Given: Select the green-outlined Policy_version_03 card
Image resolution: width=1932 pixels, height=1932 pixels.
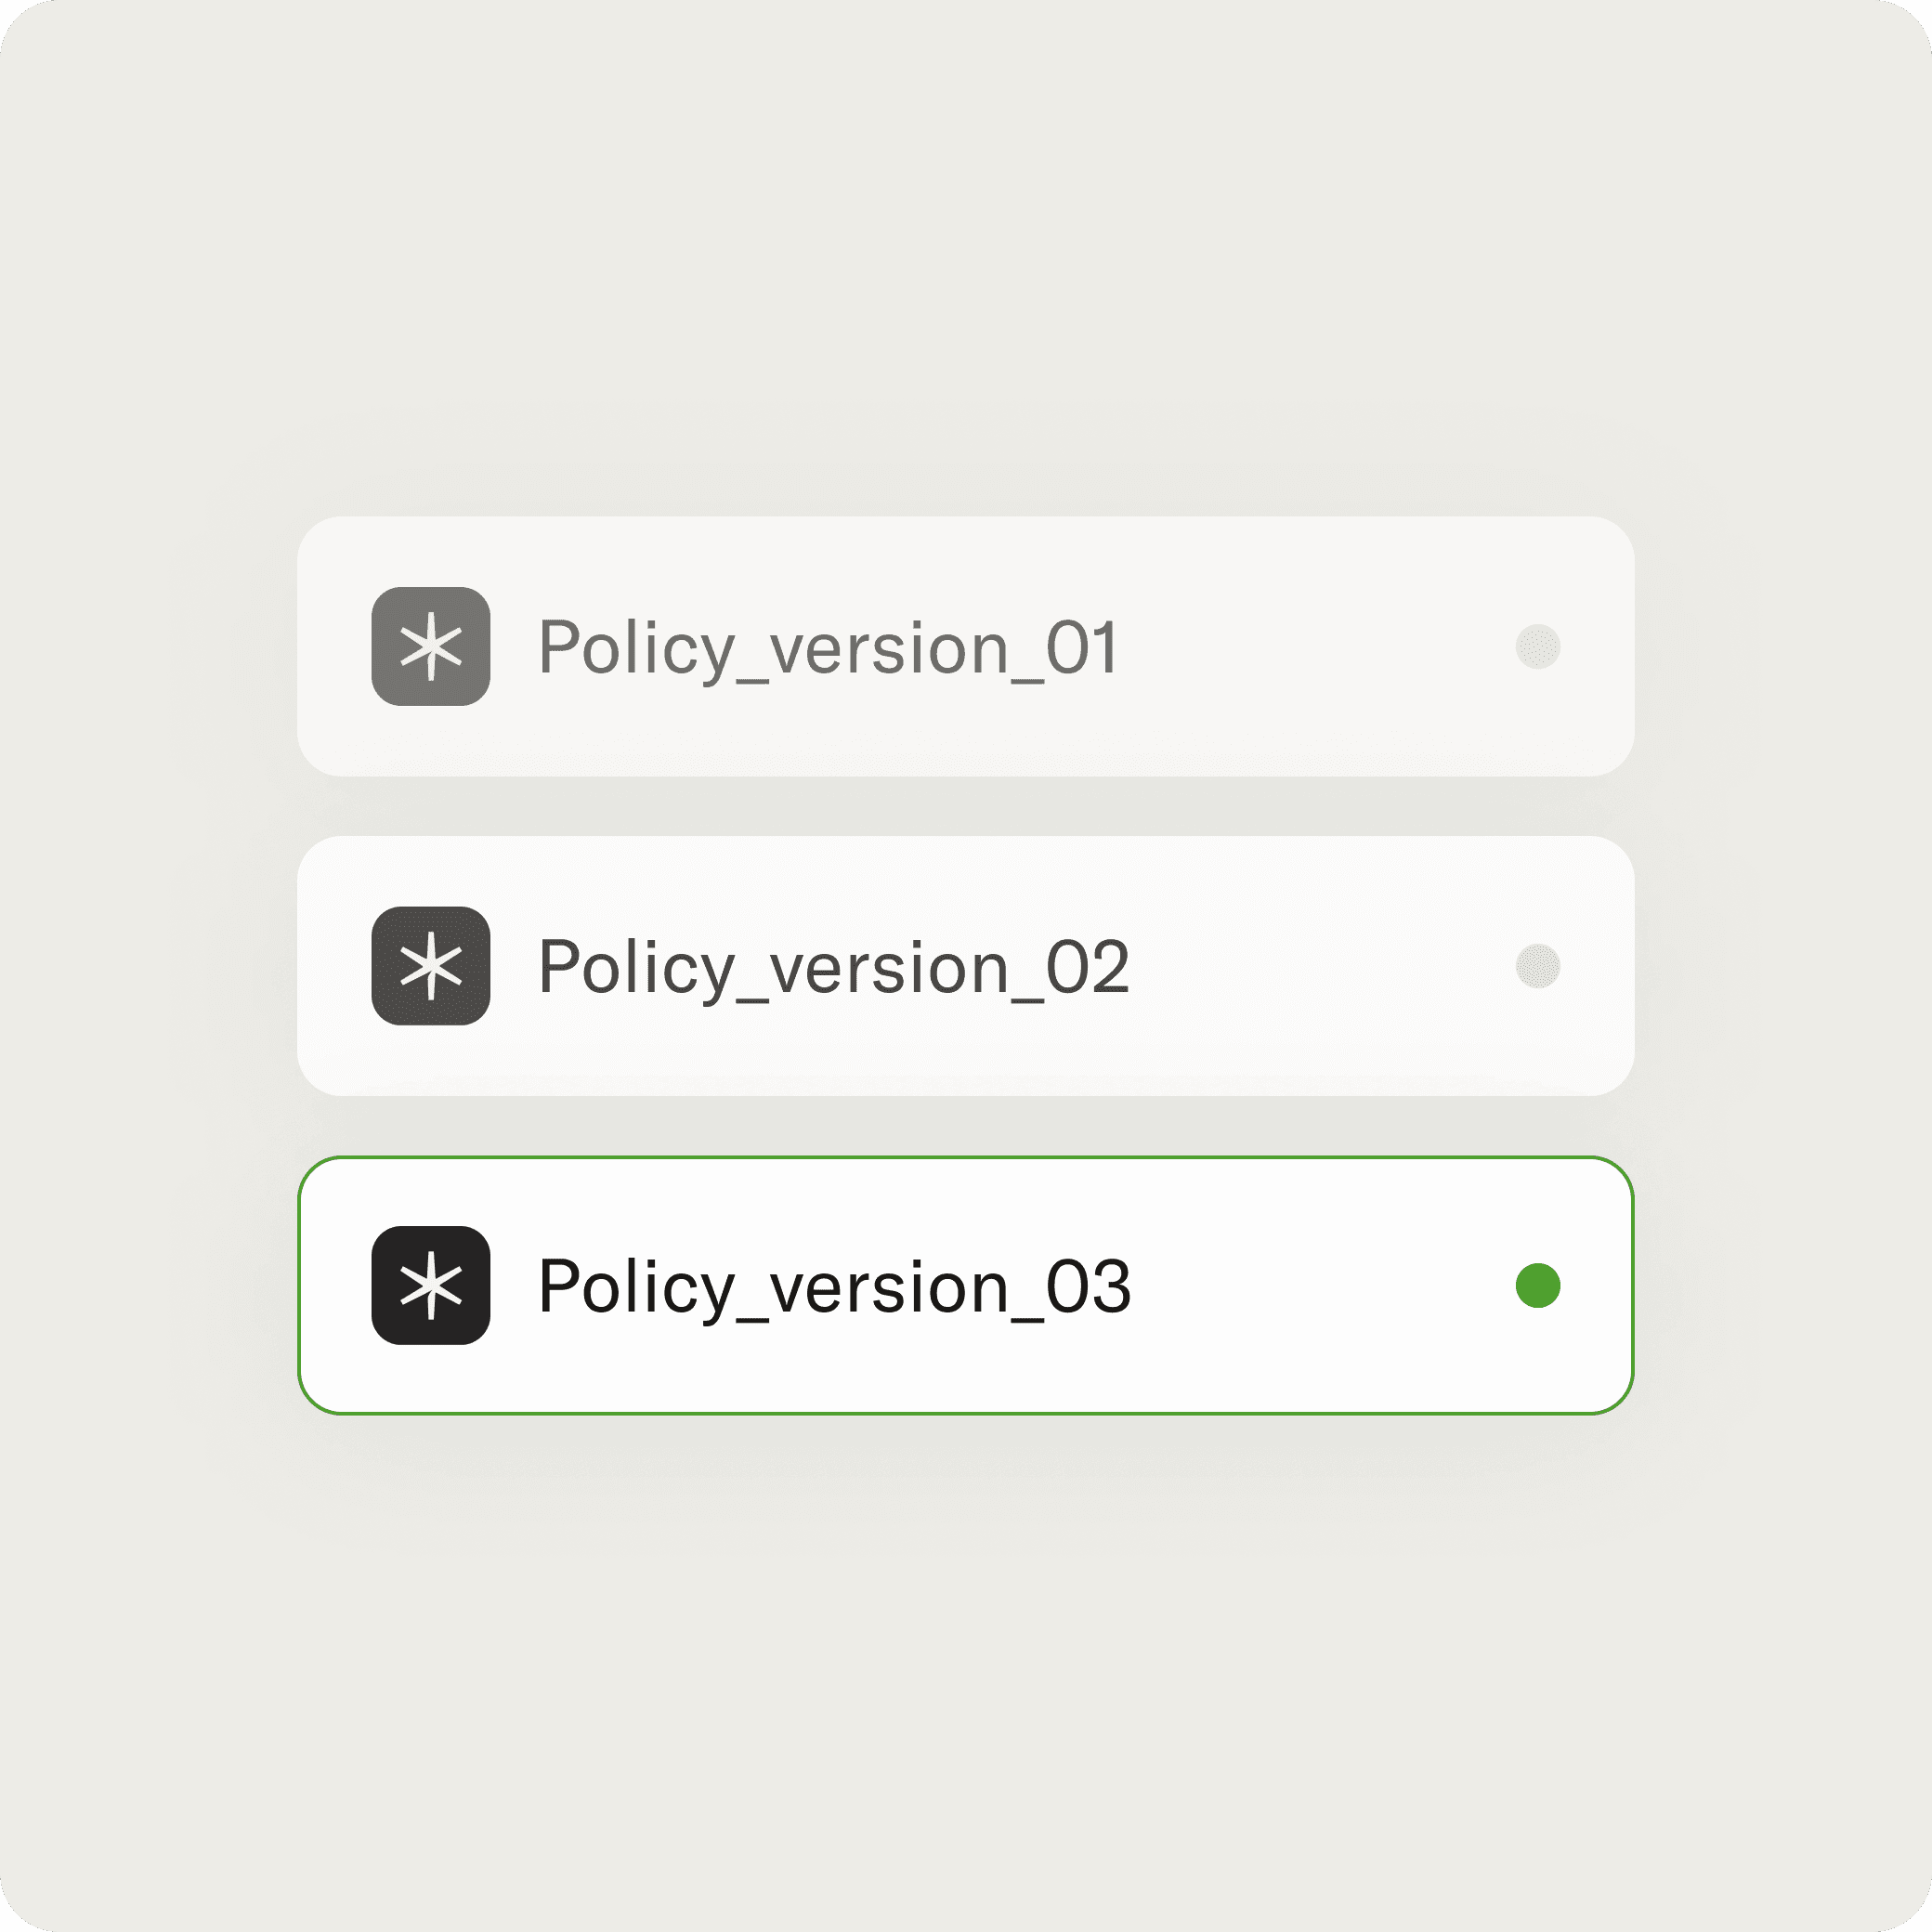Looking at the screenshot, I should (966, 1285).
